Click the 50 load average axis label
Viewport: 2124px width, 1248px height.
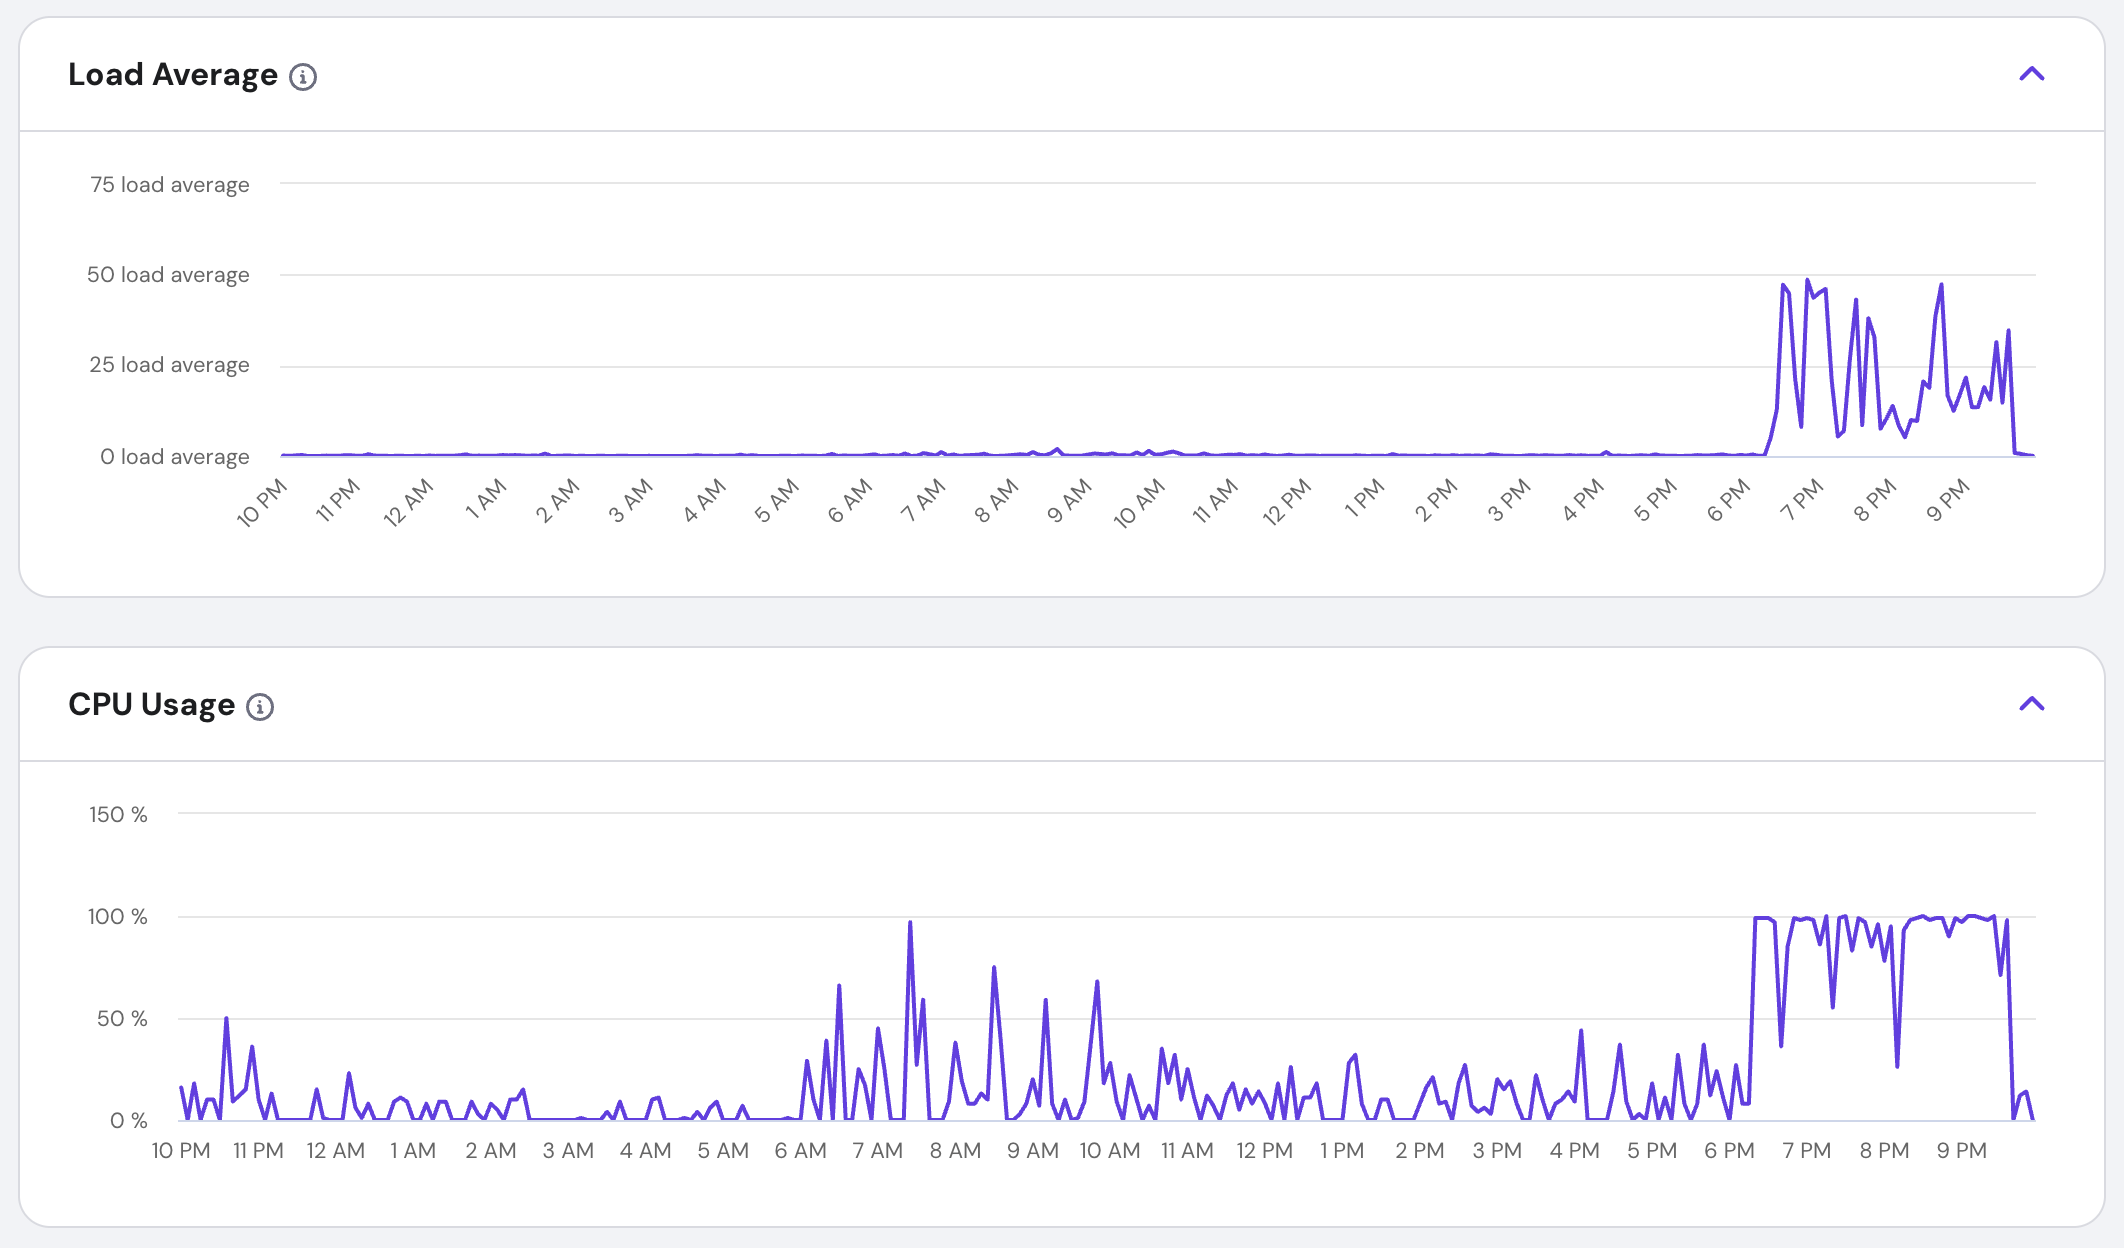coord(168,275)
